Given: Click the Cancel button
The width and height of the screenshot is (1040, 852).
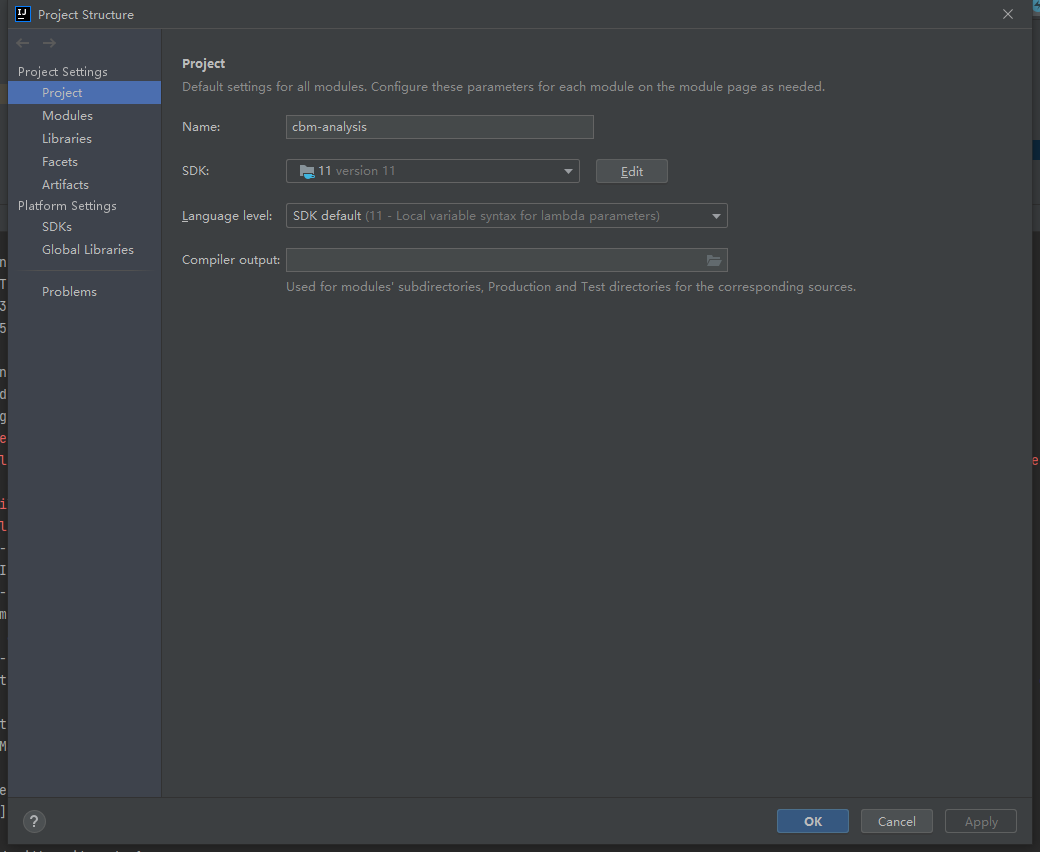Looking at the screenshot, I should [x=896, y=820].
